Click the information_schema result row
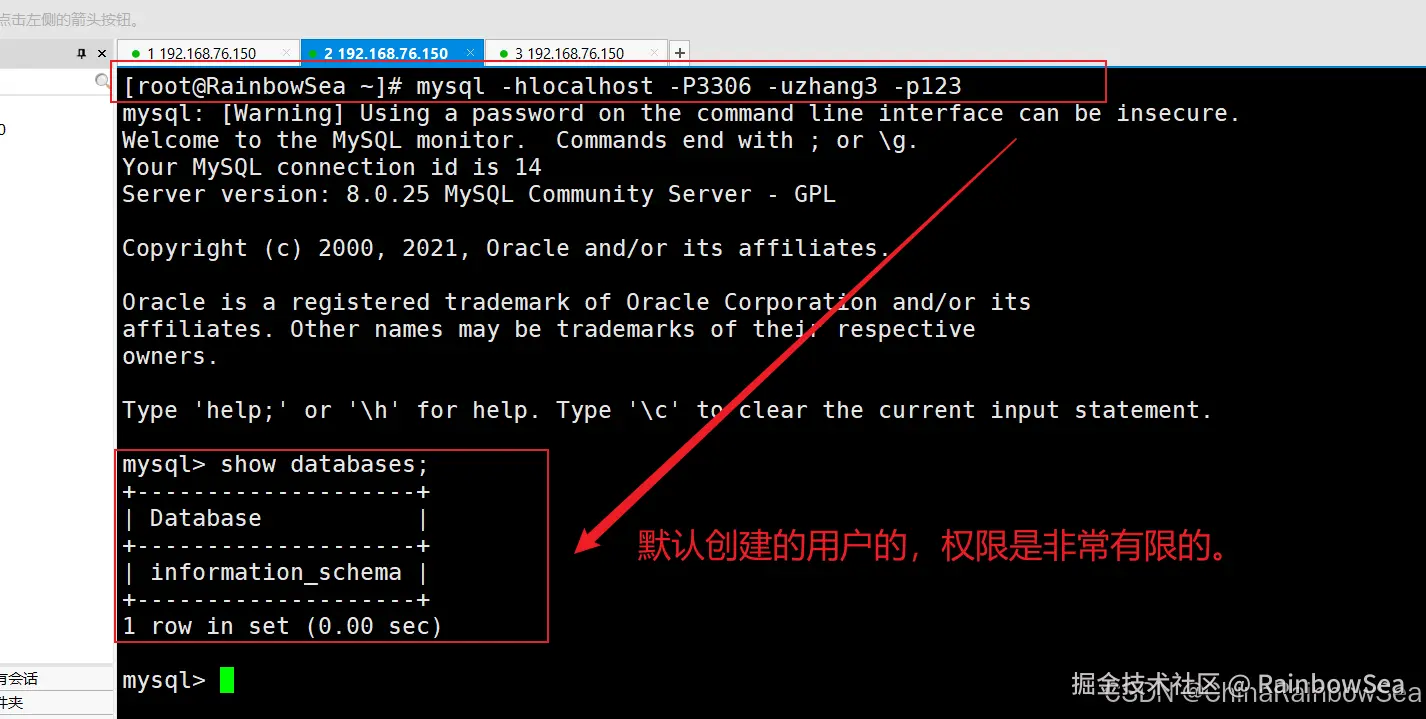This screenshot has width=1426, height=719. (x=276, y=573)
